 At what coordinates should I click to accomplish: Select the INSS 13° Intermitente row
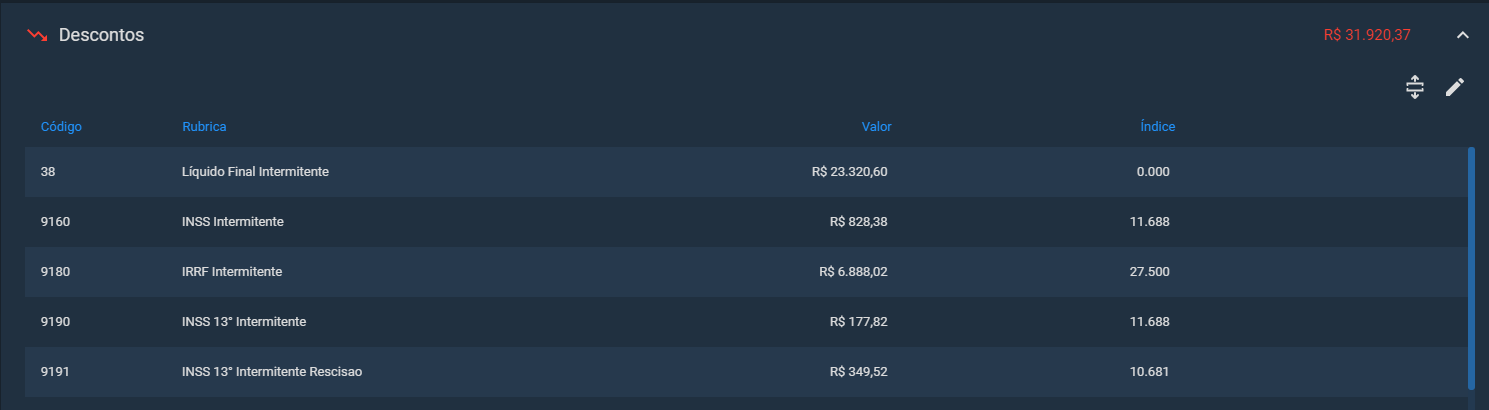746,322
